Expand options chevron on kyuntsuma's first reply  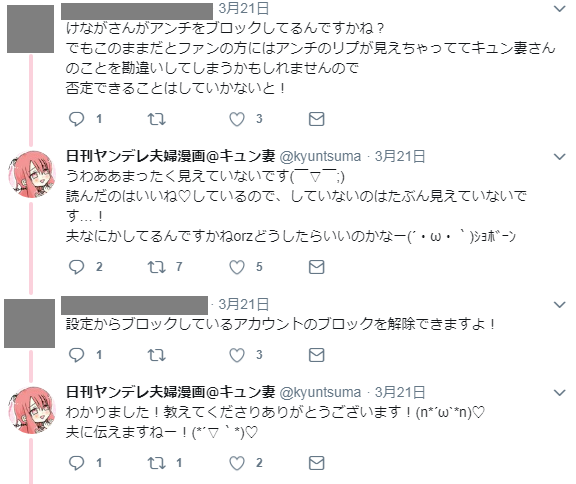click(x=559, y=157)
